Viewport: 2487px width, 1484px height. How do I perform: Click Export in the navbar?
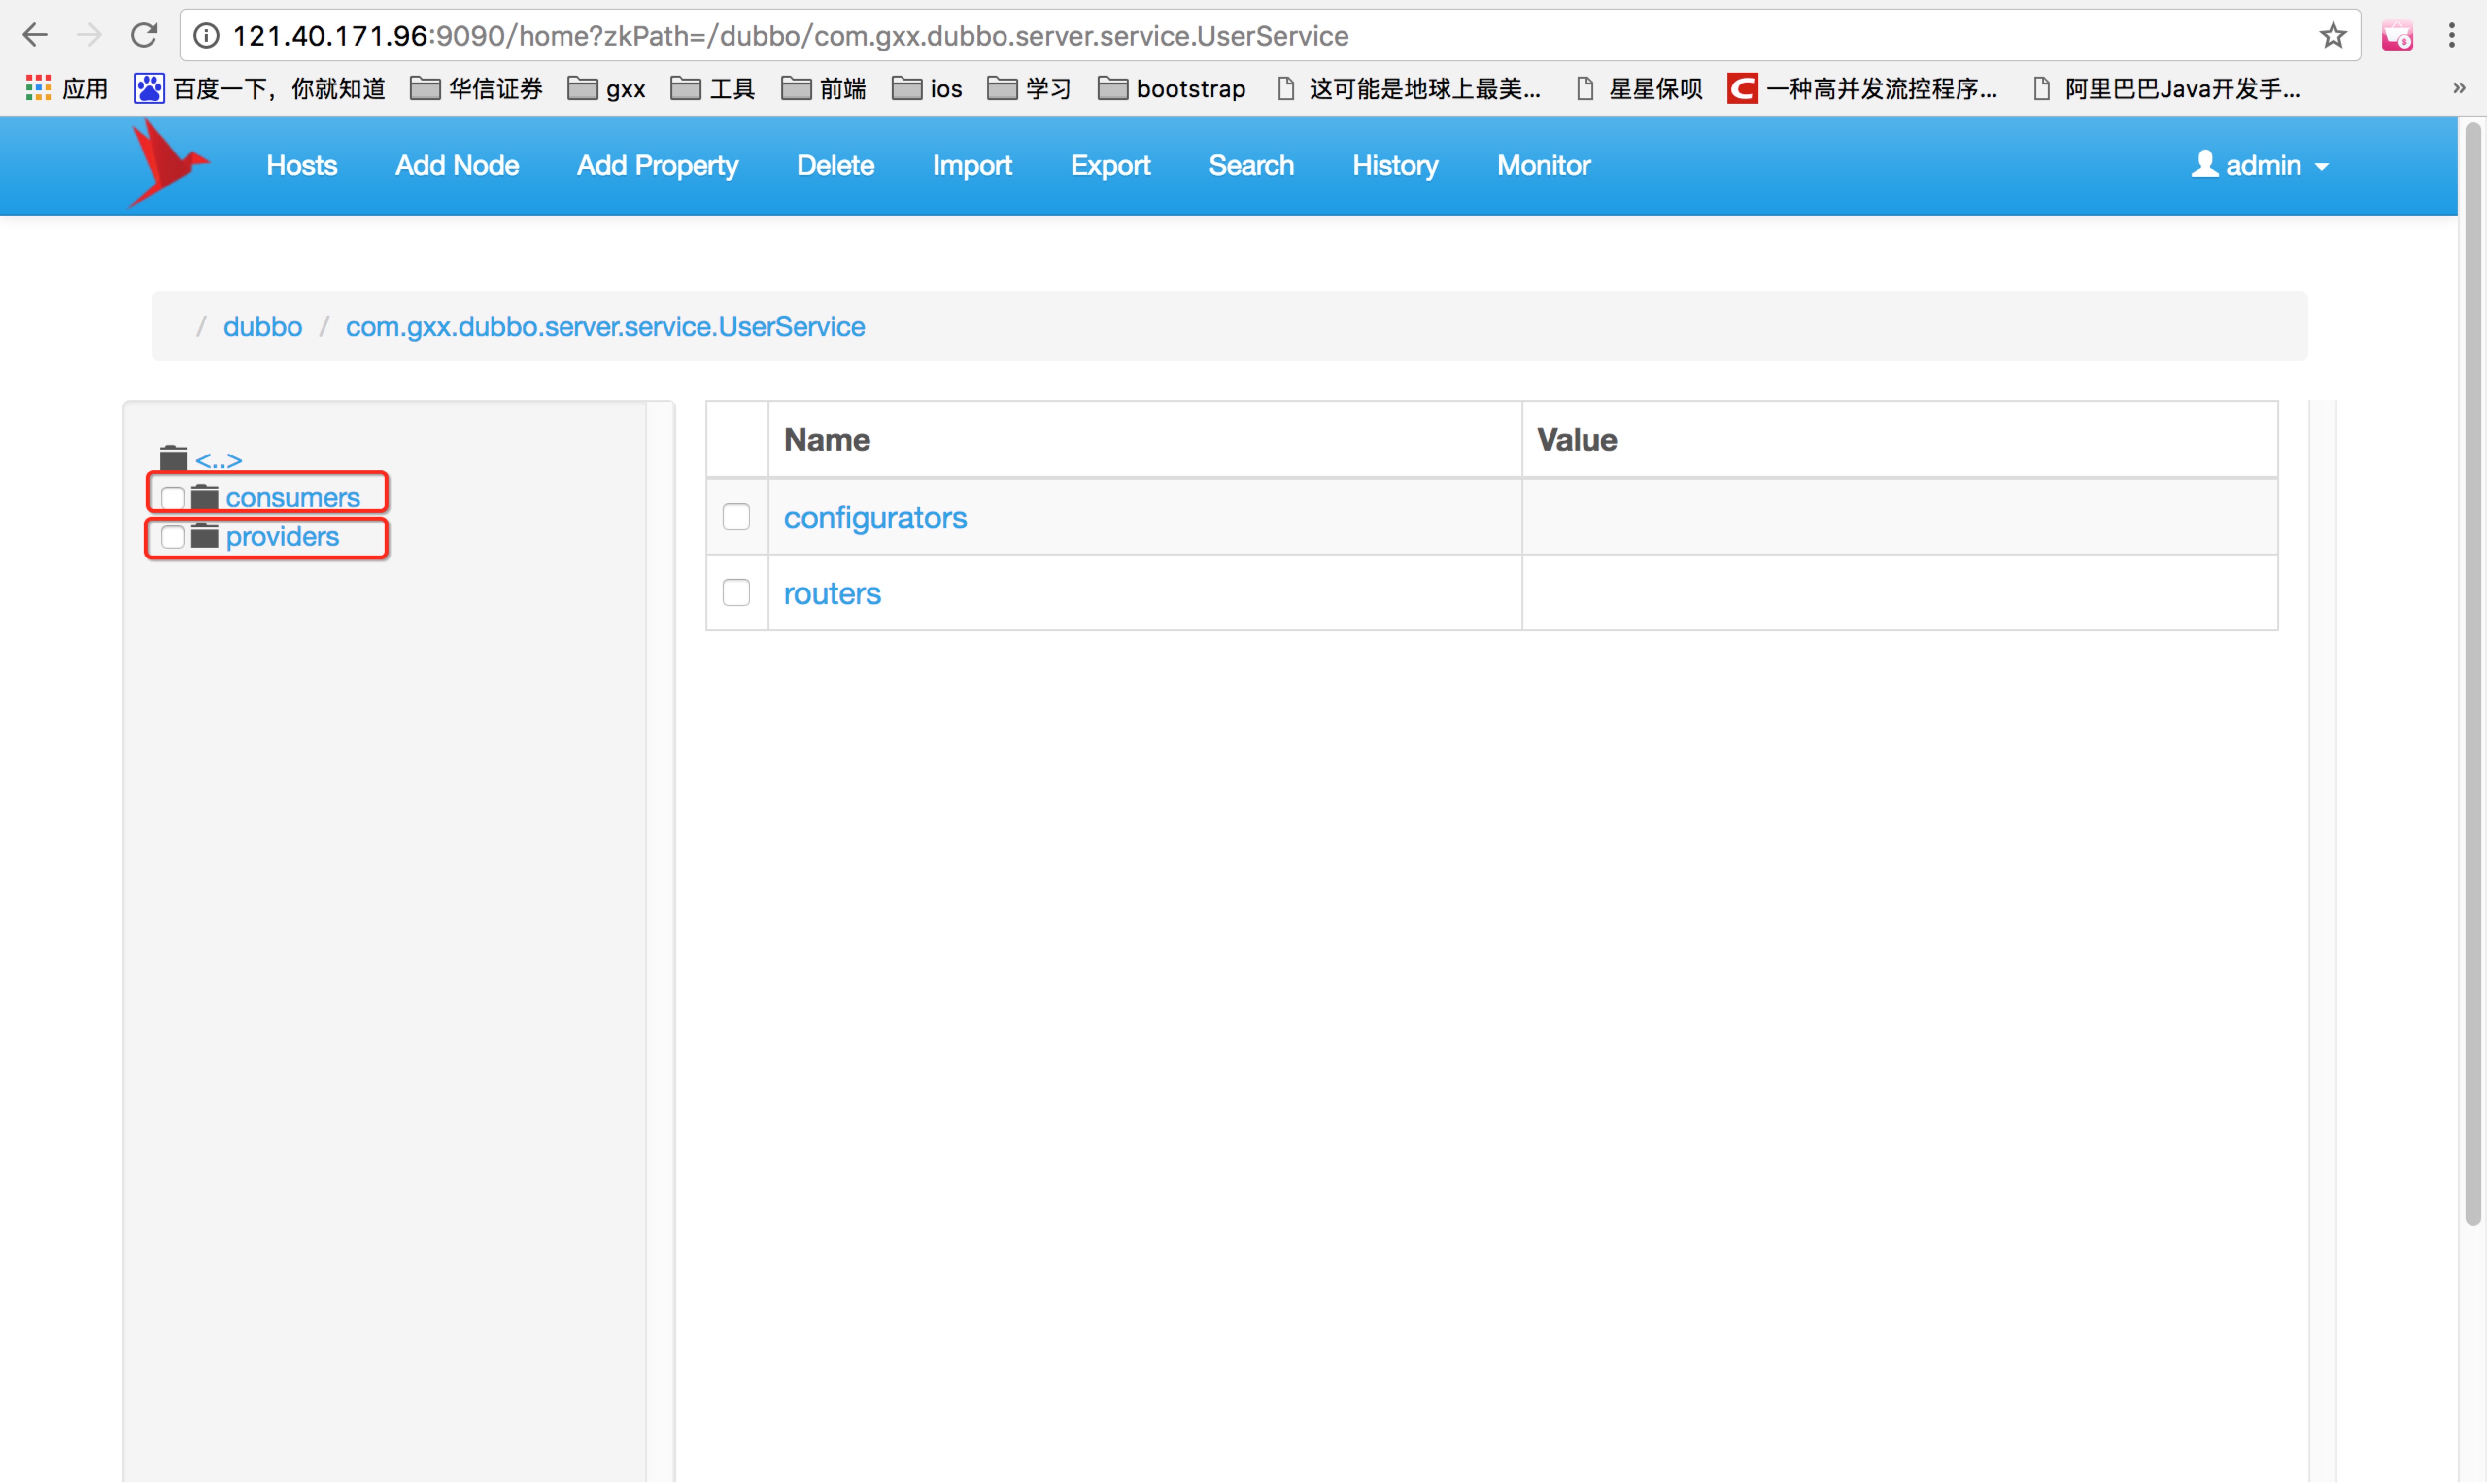coord(1110,165)
